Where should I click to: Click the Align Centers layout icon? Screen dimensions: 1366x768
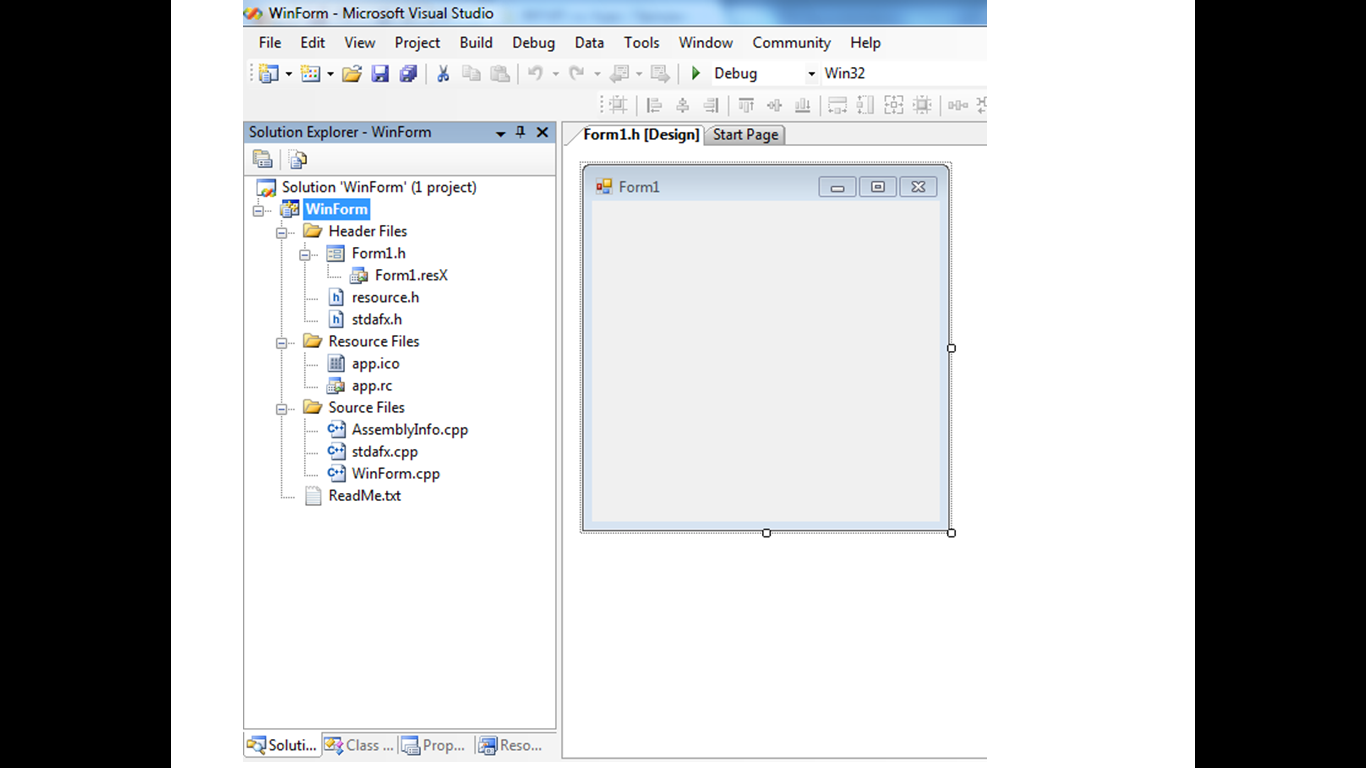pyautogui.click(x=683, y=104)
